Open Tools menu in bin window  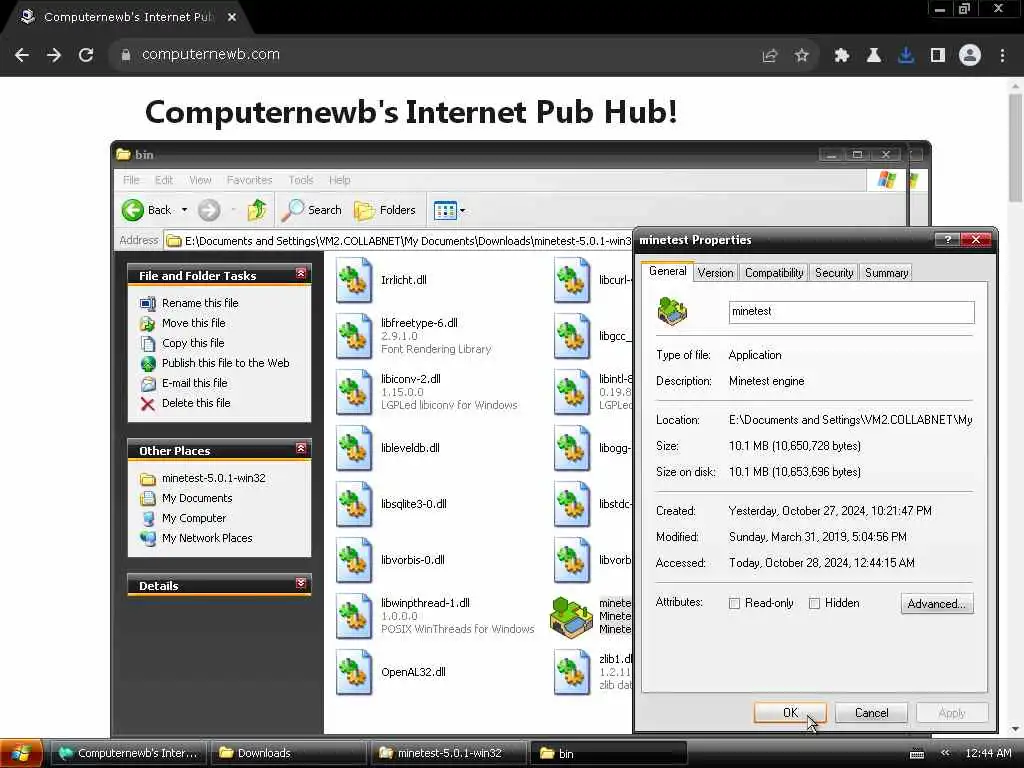coord(301,180)
